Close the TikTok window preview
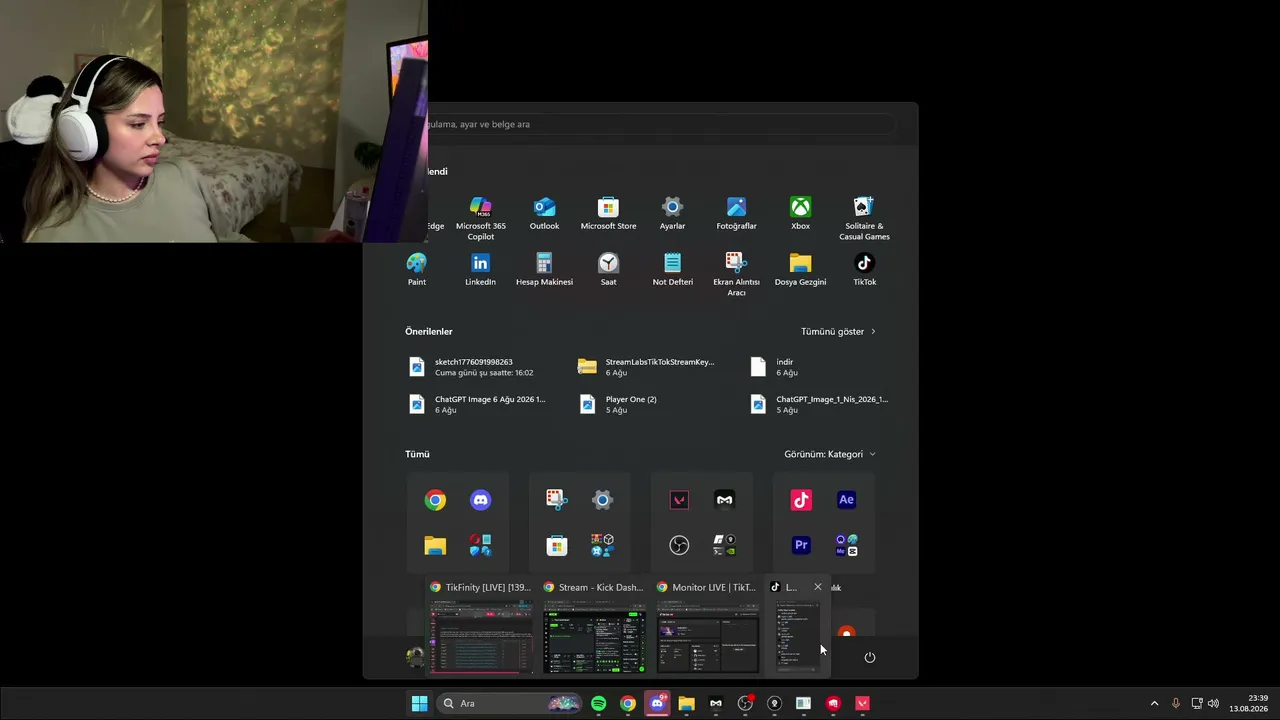This screenshot has width=1280, height=720. [817, 587]
